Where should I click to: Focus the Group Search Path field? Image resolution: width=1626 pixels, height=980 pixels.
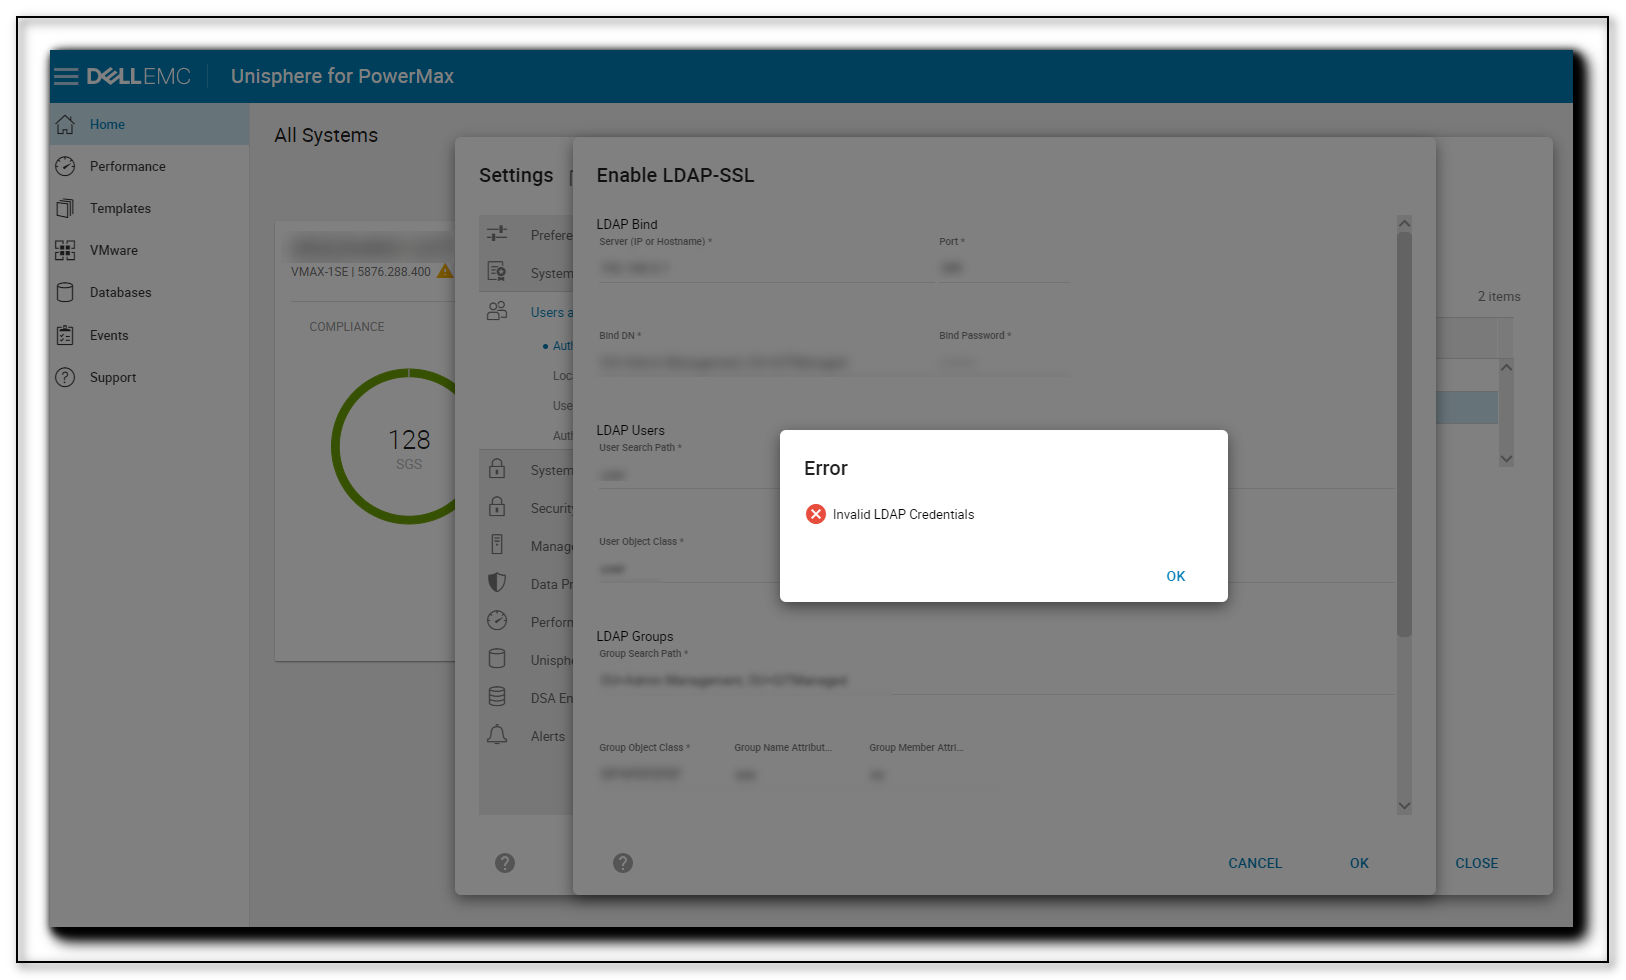tap(996, 680)
